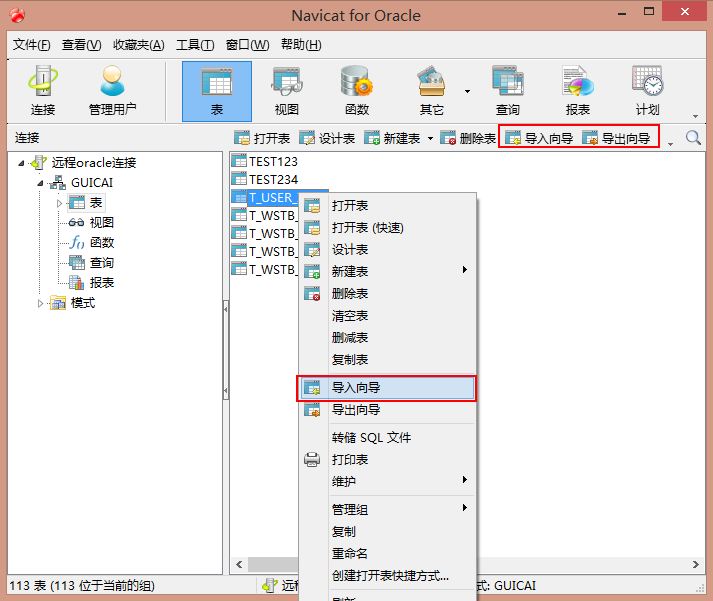Image resolution: width=713 pixels, height=601 pixels.
Task: Click the search magnifier icon
Action: click(693, 137)
